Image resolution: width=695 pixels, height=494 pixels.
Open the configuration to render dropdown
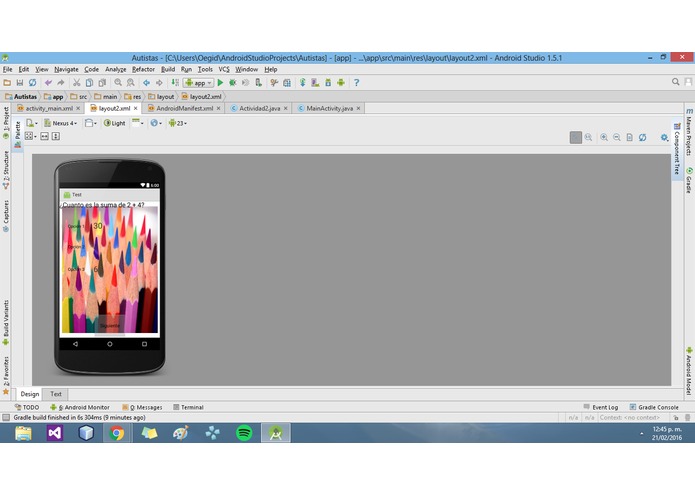point(31,123)
